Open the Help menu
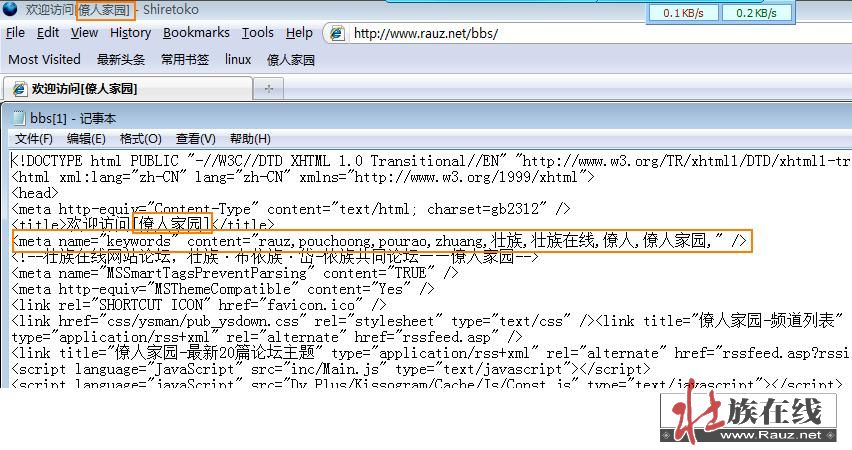Viewport: 852px width, 450px height. [x=299, y=33]
